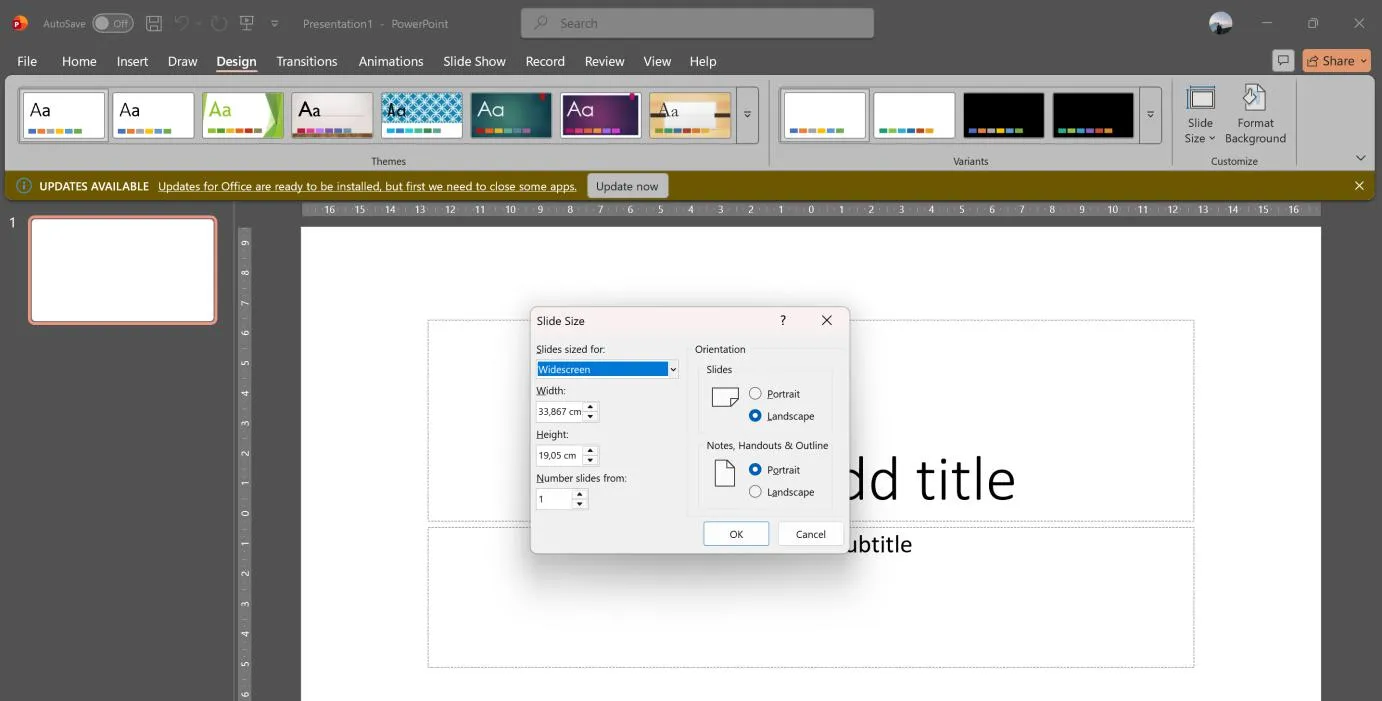Select Portrait orientation for Slides

click(755, 394)
